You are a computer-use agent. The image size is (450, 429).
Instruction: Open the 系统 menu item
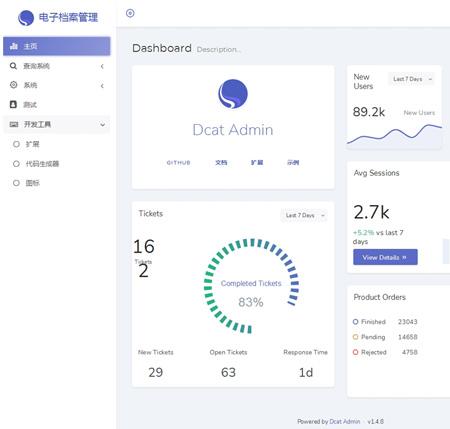pos(57,85)
